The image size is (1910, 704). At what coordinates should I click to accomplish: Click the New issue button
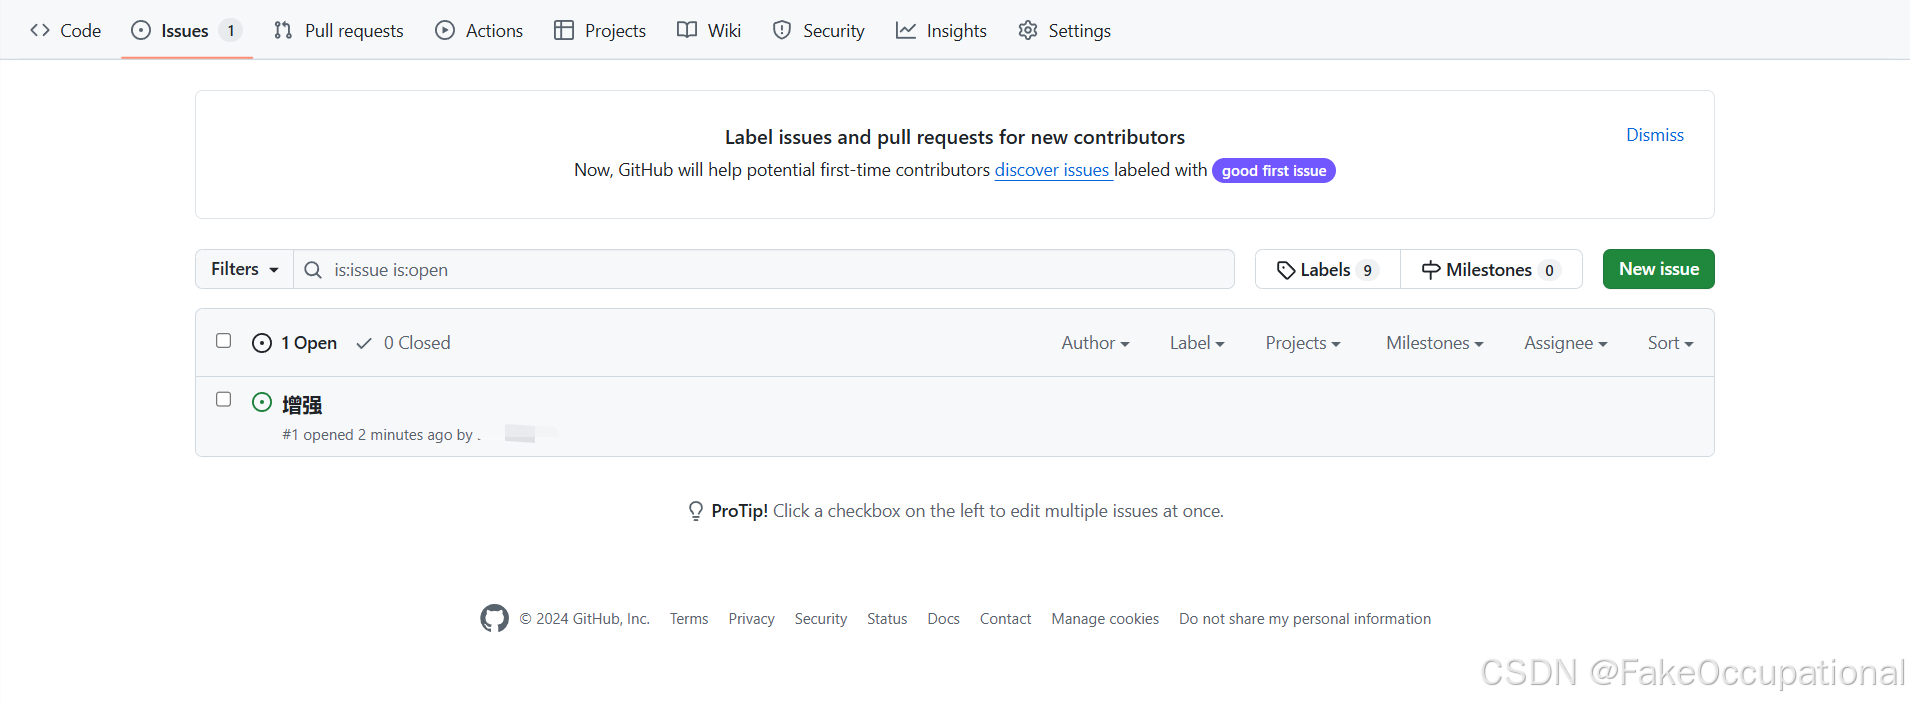pos(1658,269)
